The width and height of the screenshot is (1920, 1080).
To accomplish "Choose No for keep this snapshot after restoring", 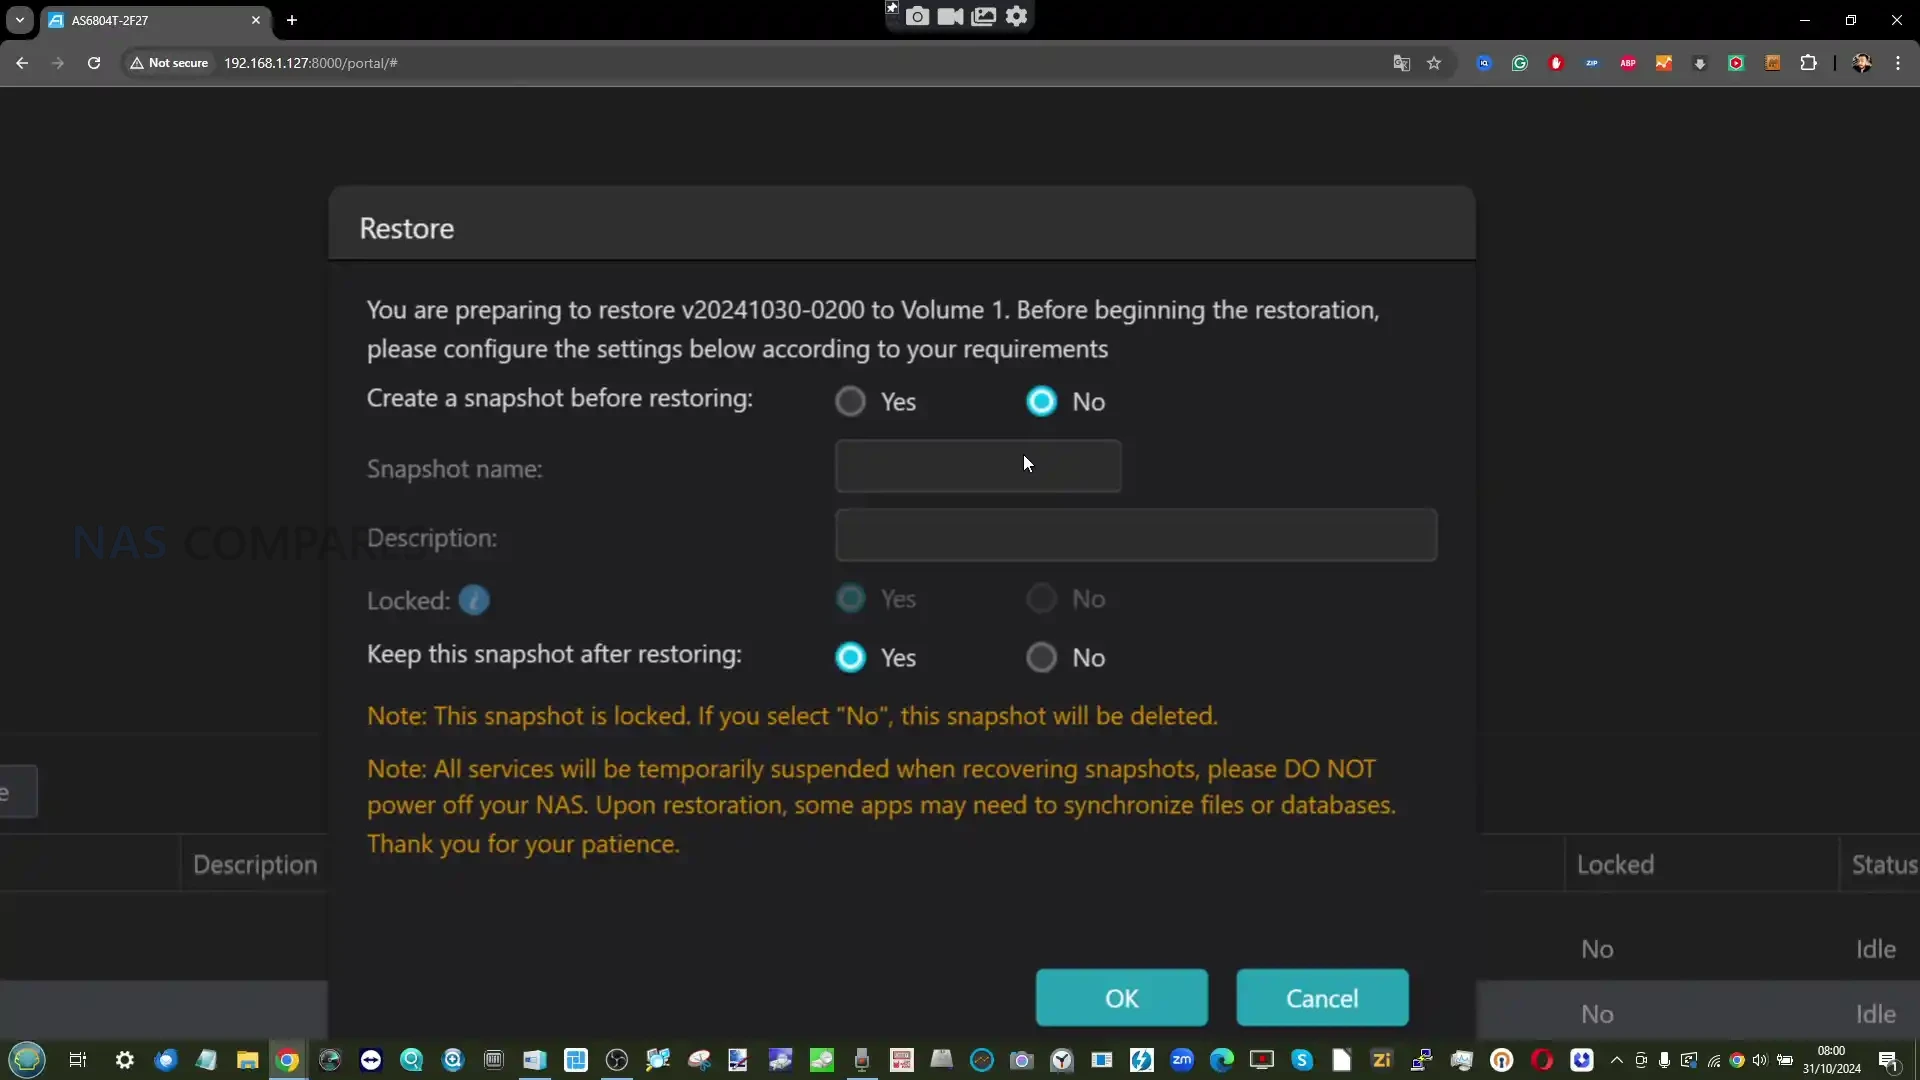I will pos(1041,658).
